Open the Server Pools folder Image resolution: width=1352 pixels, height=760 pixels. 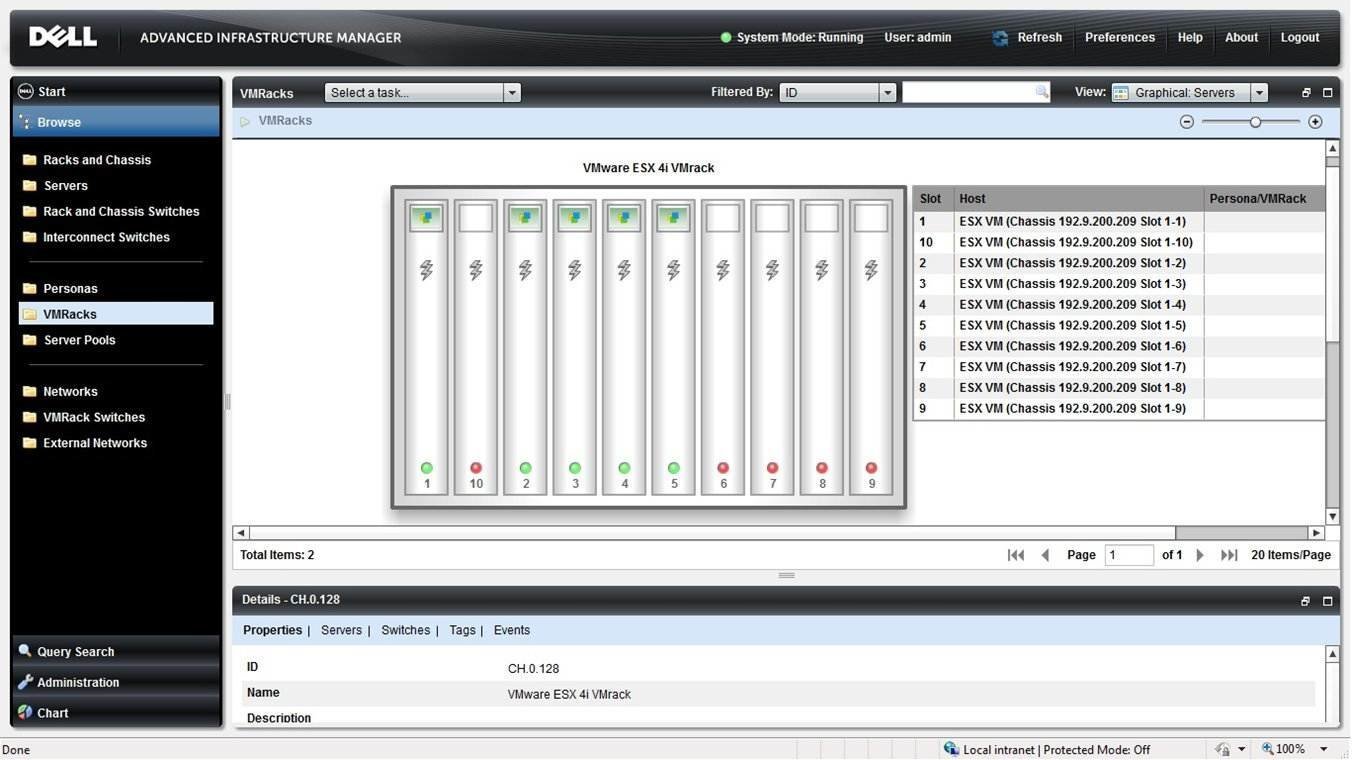[x=79, y=340]
